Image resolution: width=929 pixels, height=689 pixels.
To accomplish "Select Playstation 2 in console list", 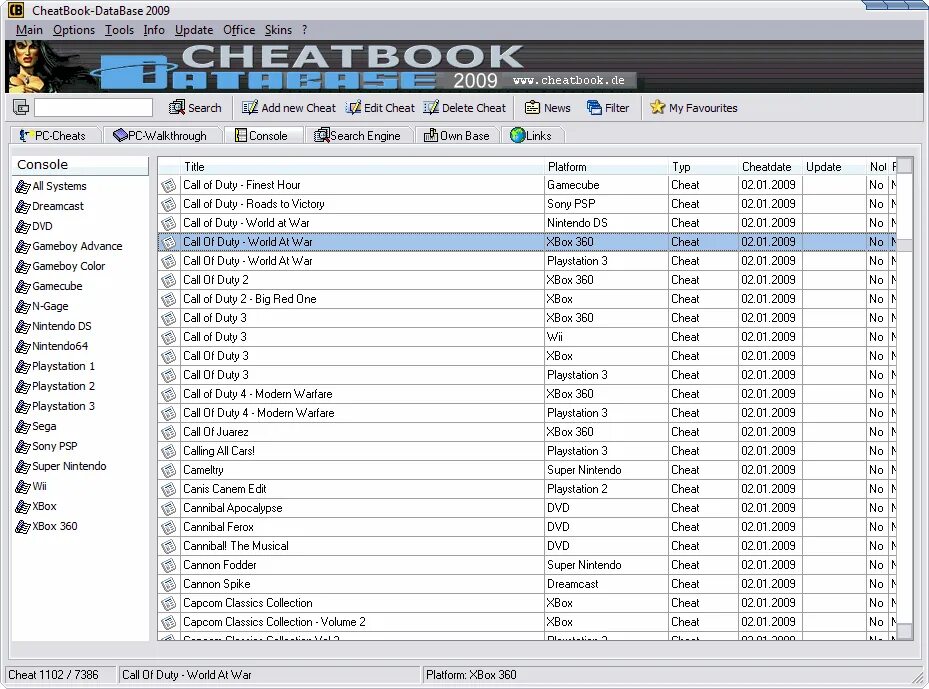I will [x=55, y=386].
